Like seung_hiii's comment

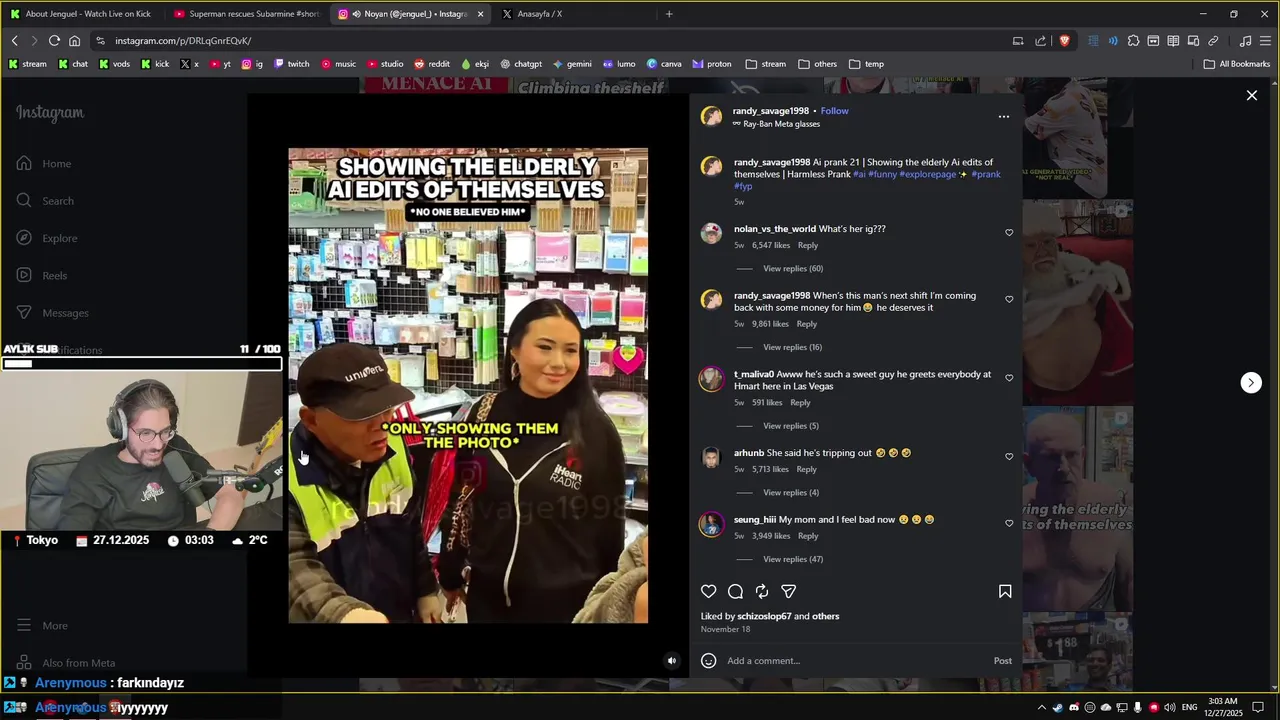(1009, 523)
